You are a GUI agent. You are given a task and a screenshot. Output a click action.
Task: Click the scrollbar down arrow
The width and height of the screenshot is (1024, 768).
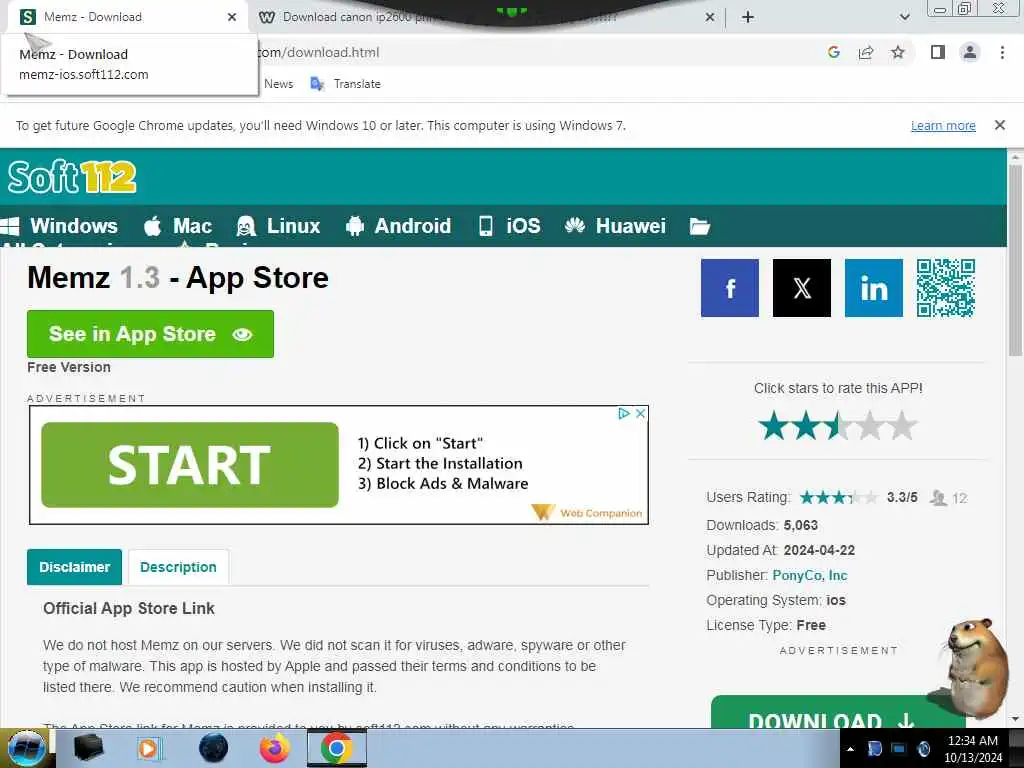1015,719
